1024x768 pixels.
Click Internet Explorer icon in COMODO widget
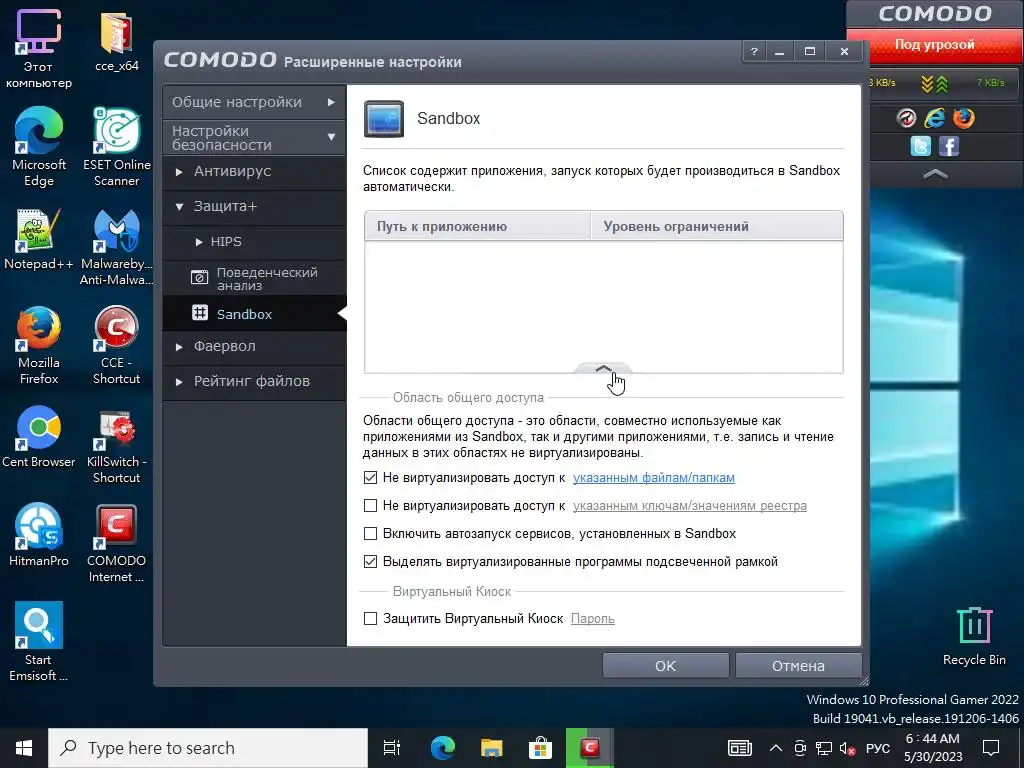[935, 118]
